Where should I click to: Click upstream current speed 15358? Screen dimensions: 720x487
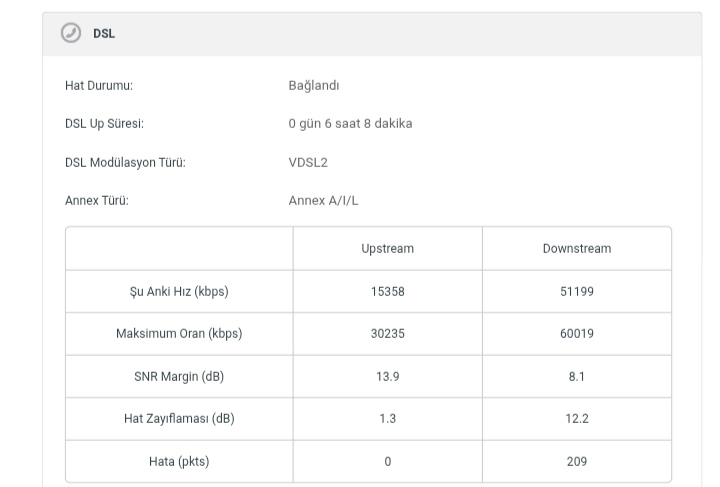387,292
